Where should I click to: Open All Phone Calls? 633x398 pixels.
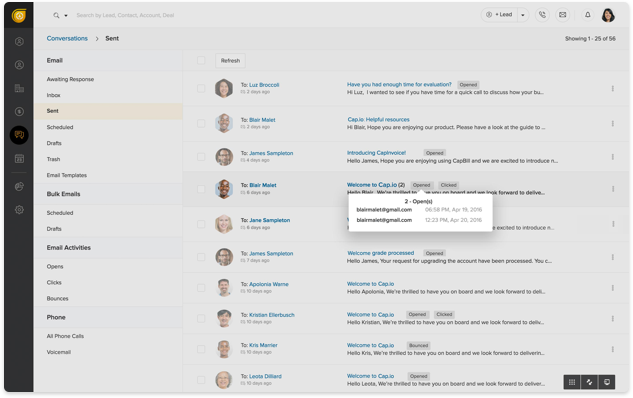coord(65,336)
